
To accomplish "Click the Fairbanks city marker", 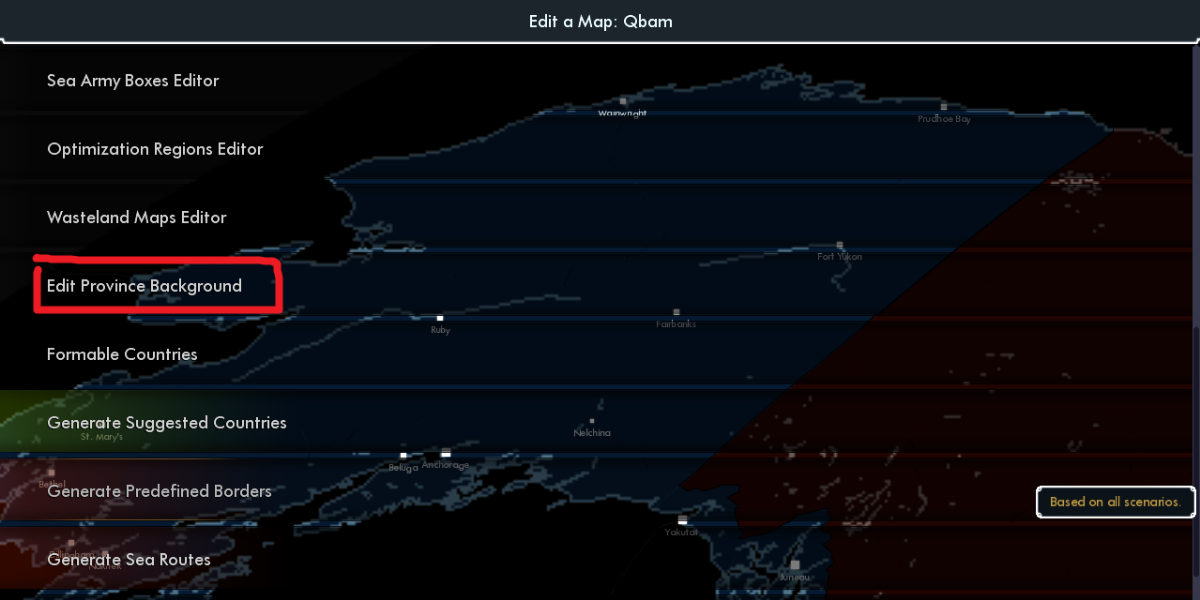I will (x=676, y=313).
